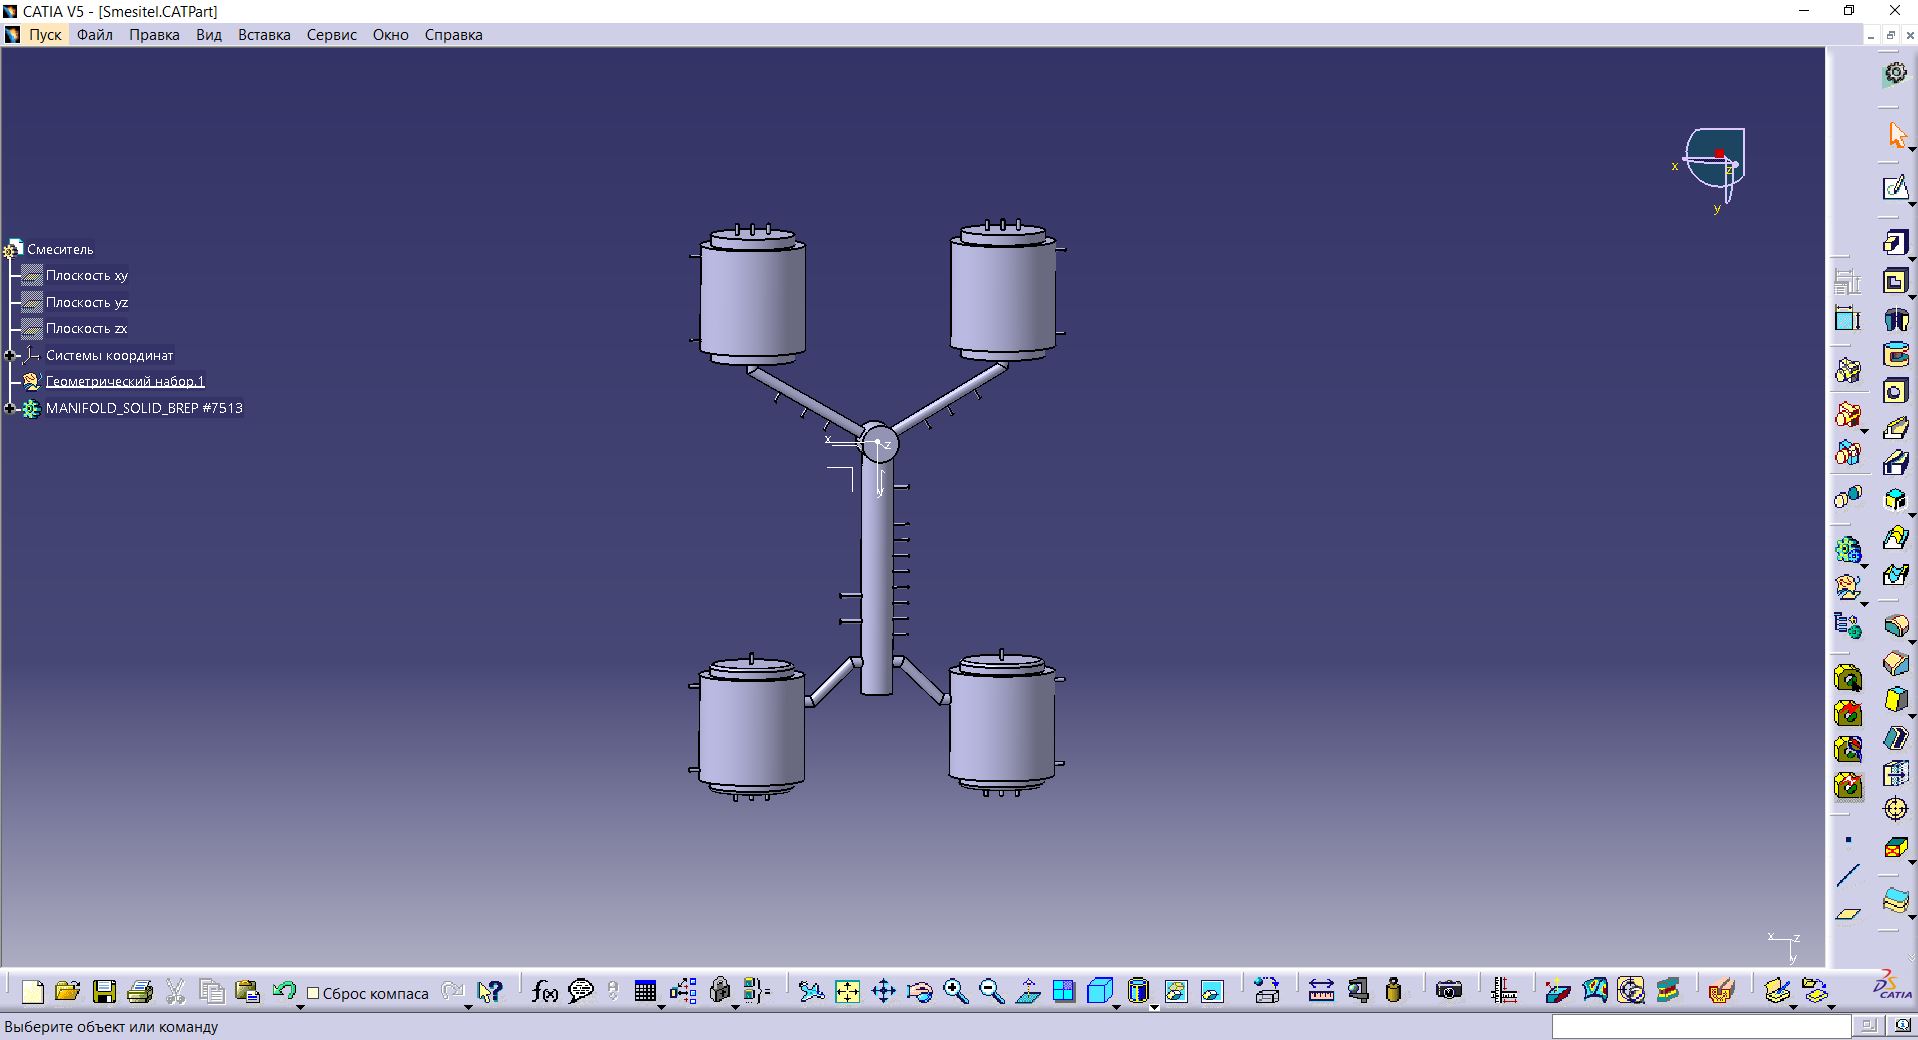The image size is (1918, 1040).
Task: Open the Formula f(x) tool
Action: coord(545,991)
